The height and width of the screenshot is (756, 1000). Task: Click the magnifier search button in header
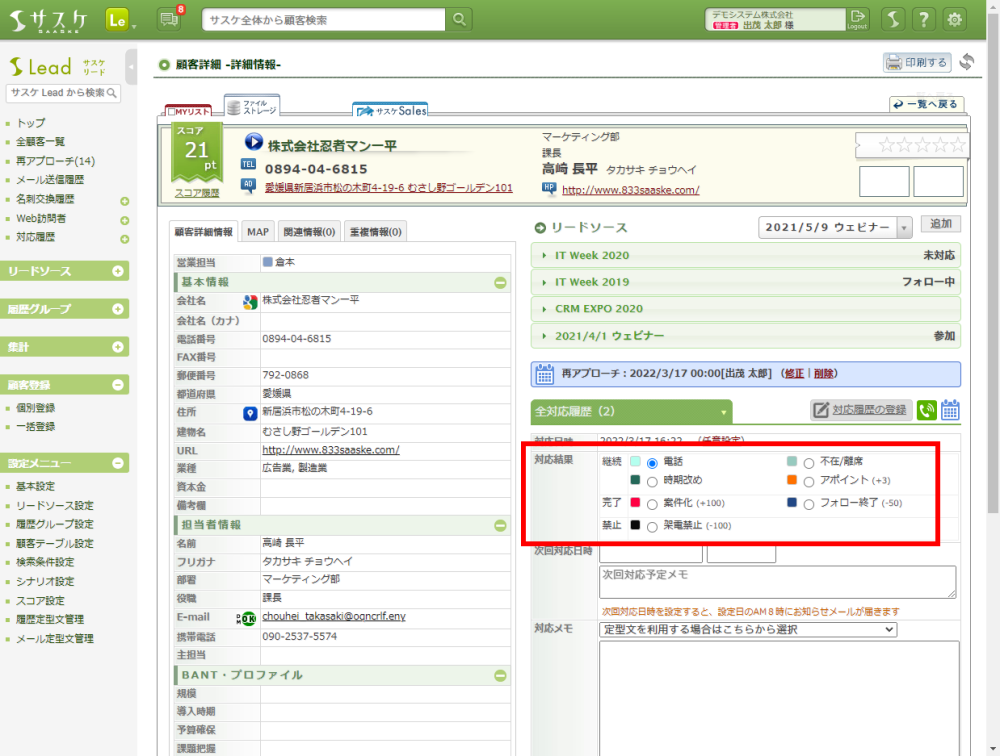(459, 19)
